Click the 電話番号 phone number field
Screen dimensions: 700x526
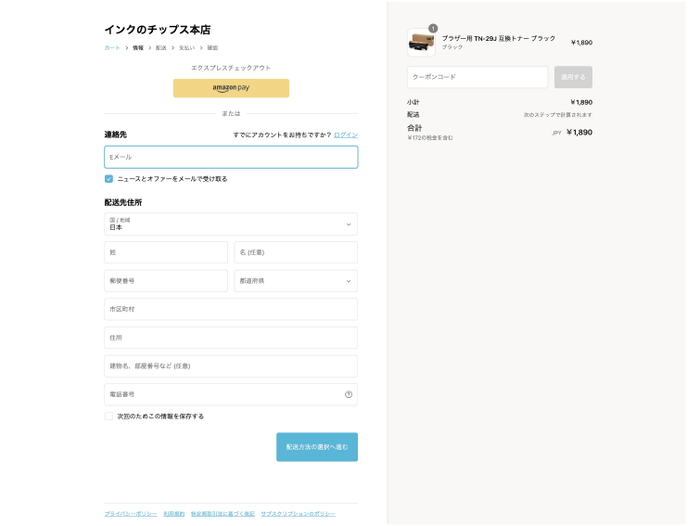pyautogui.click(x=222, y=394)
